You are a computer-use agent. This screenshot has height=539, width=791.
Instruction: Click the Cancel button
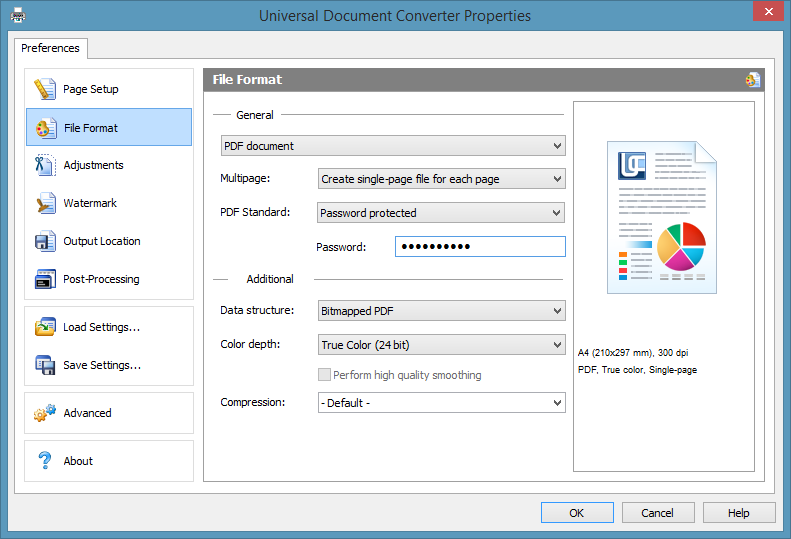[658, 513]
